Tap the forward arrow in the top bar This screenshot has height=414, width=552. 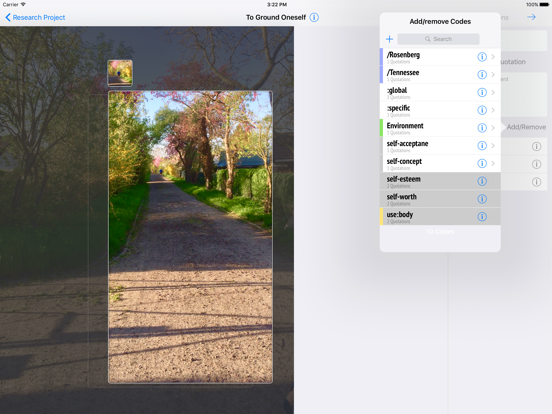(531, 17)
